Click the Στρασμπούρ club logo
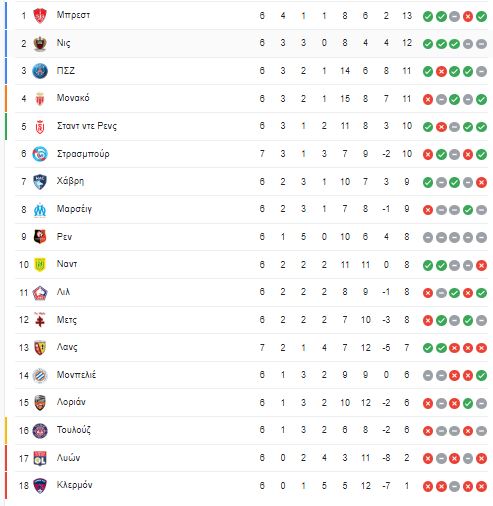 point(40,154)
